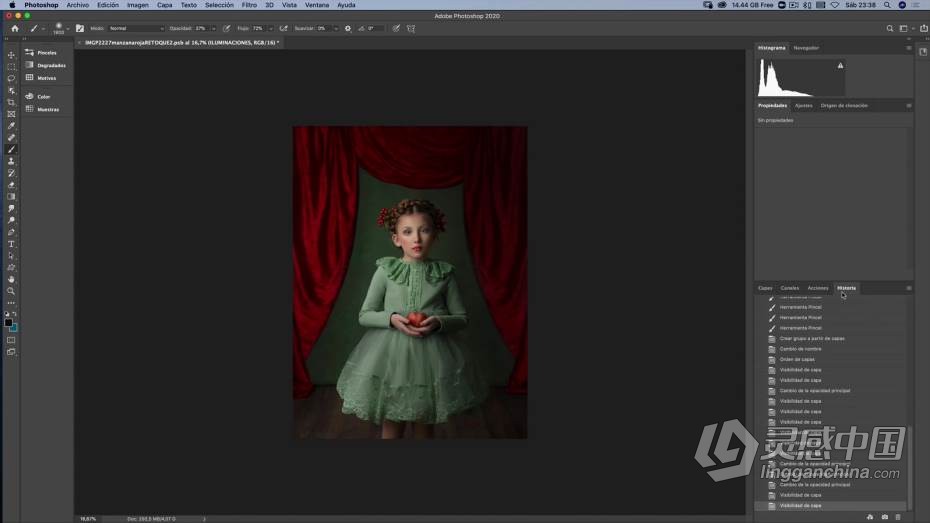The width and height of the screenshot is (930, 523).
Task: Open the blend Mode Normal dropdown
Action: coord(136,28)
